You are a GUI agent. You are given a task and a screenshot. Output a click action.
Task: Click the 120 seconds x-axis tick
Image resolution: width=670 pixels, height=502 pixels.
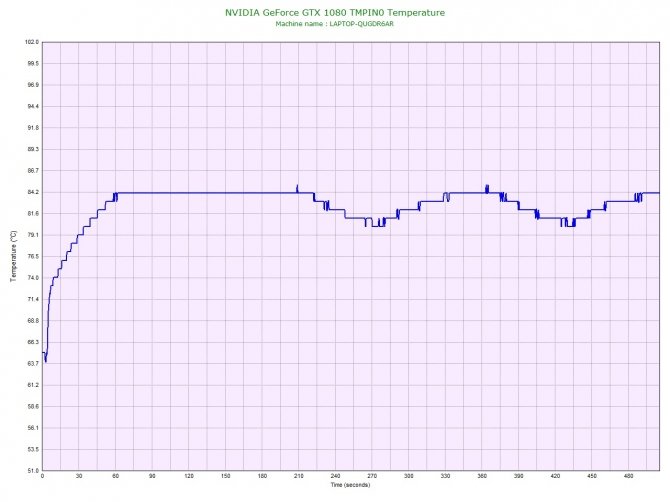pyautogui.click(x=189, y=476)
